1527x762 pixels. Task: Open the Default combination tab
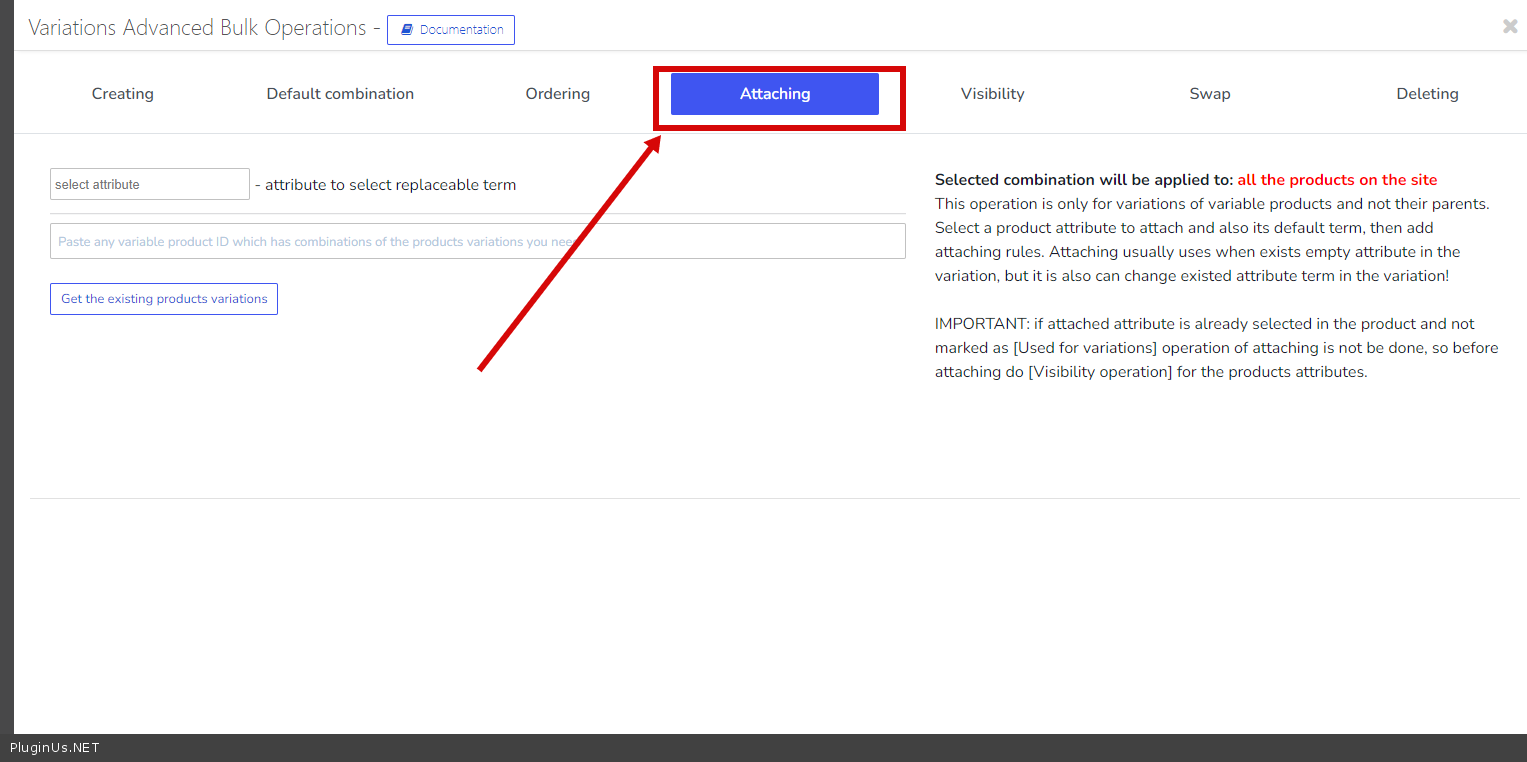click(340, 94)
